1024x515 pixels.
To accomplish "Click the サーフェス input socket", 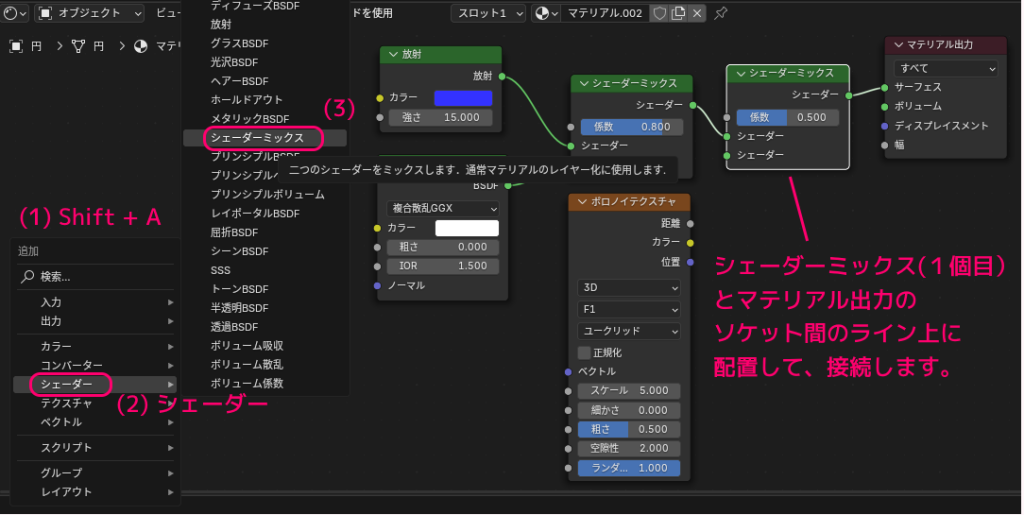I will pos(884,87).
